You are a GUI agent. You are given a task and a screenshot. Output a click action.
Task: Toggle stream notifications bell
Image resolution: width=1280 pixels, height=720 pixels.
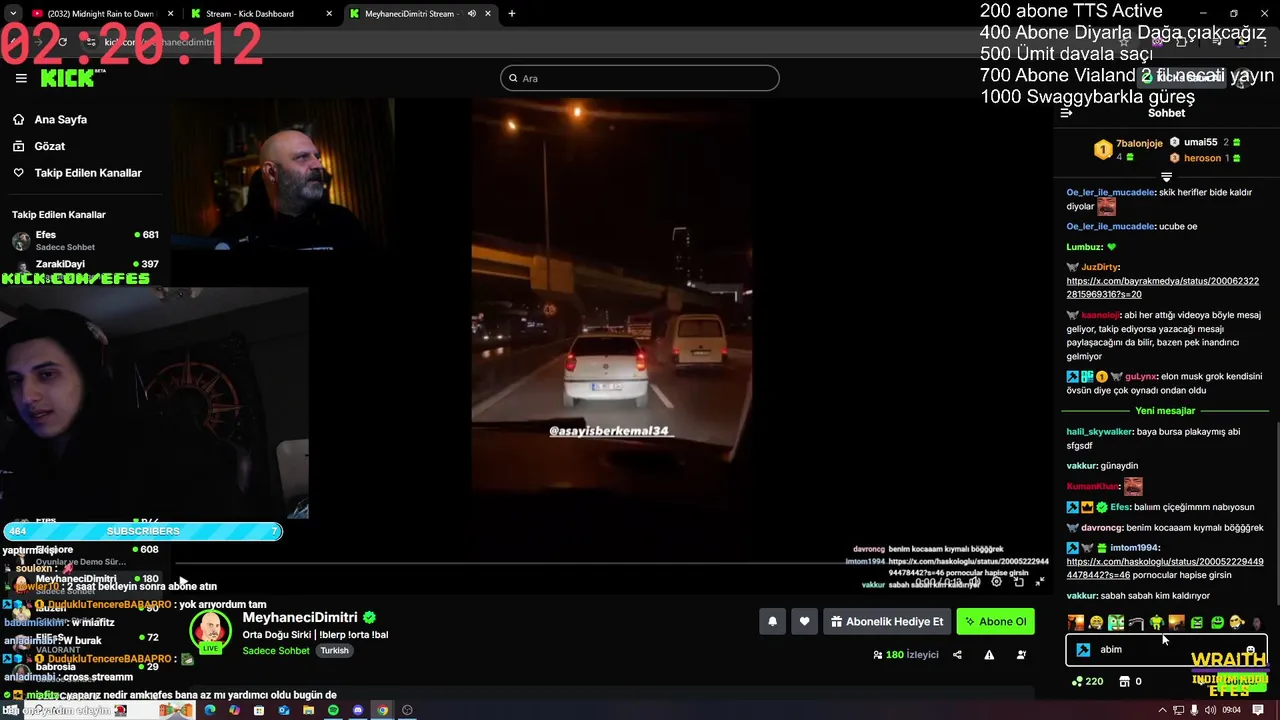coord(772,621)
